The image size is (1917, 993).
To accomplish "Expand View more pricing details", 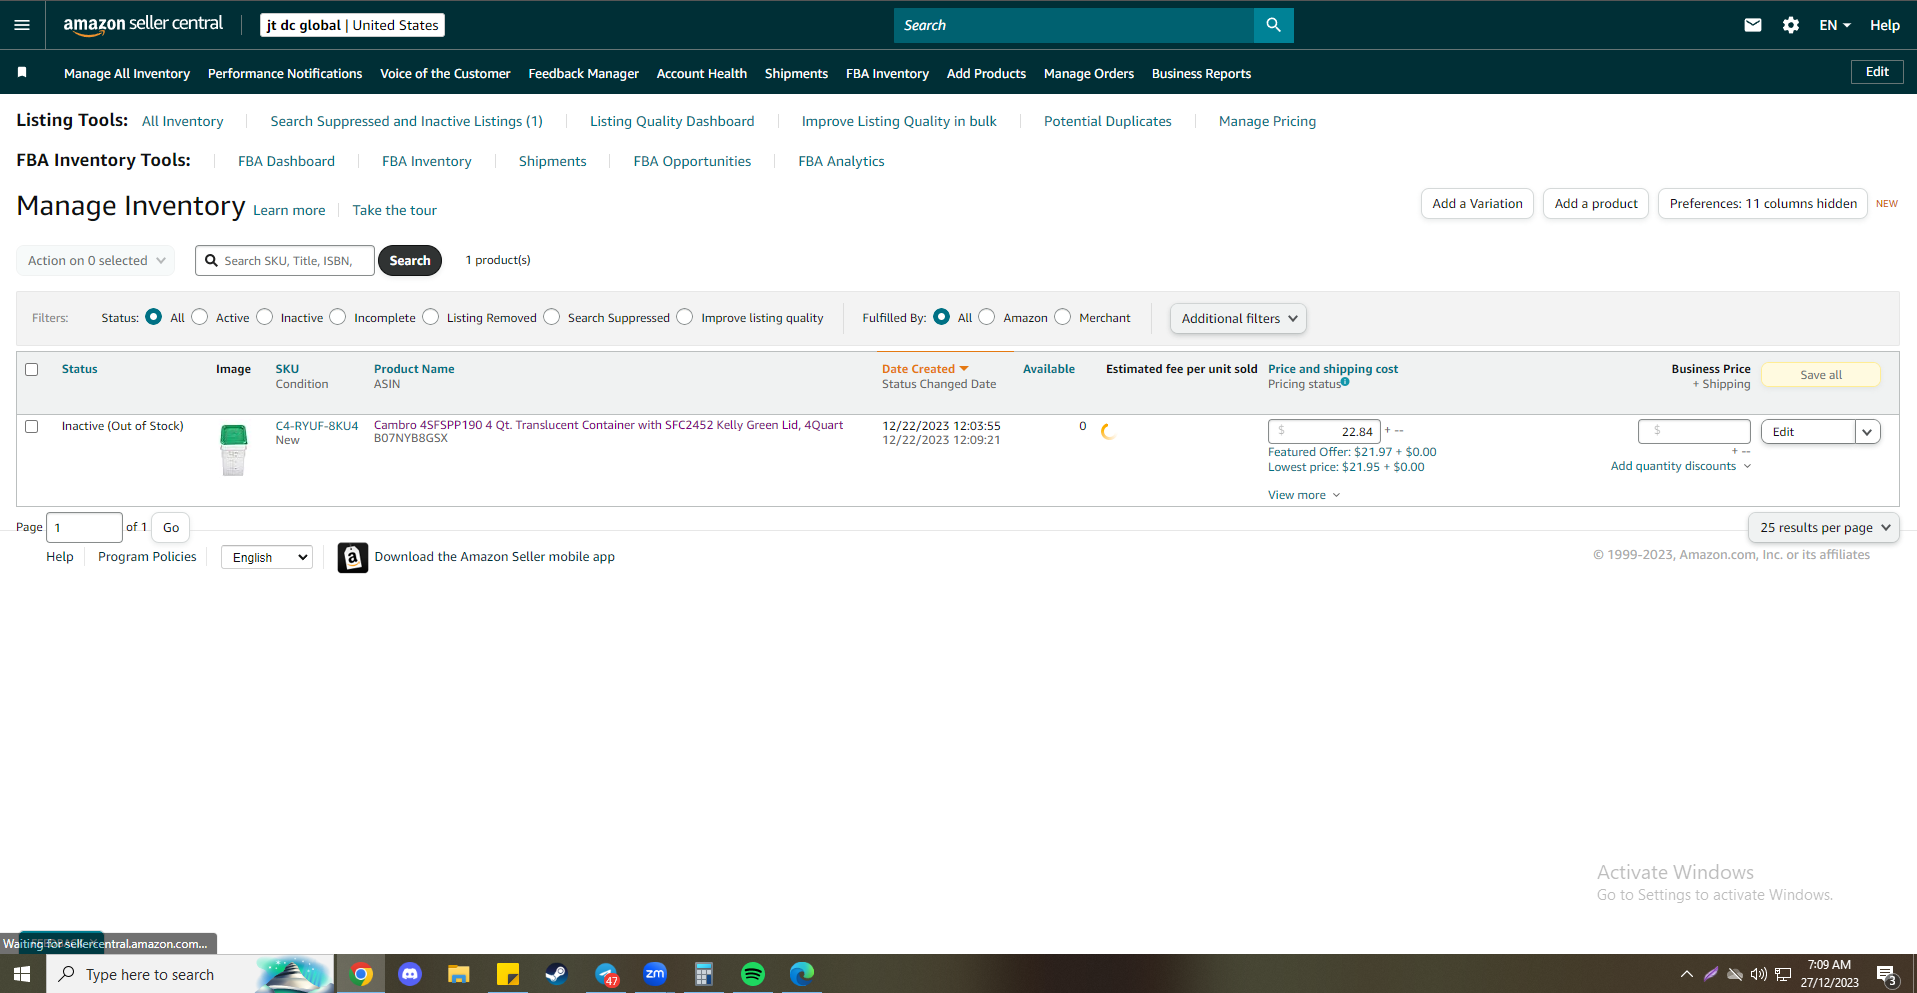I will 1304,495.
